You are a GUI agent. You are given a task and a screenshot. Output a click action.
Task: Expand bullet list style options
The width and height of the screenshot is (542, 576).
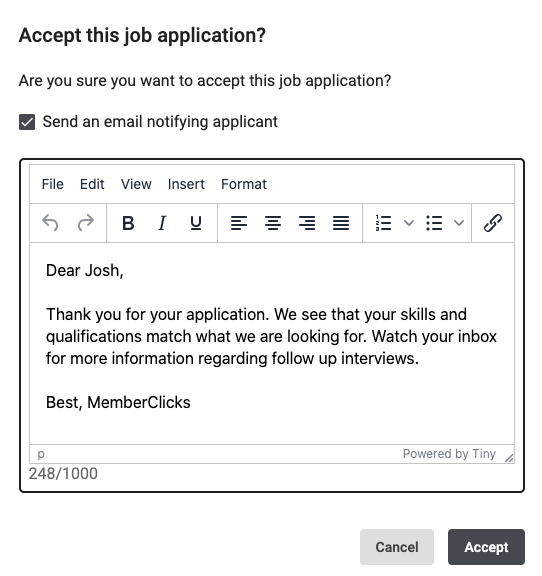[x=459, y=223]
